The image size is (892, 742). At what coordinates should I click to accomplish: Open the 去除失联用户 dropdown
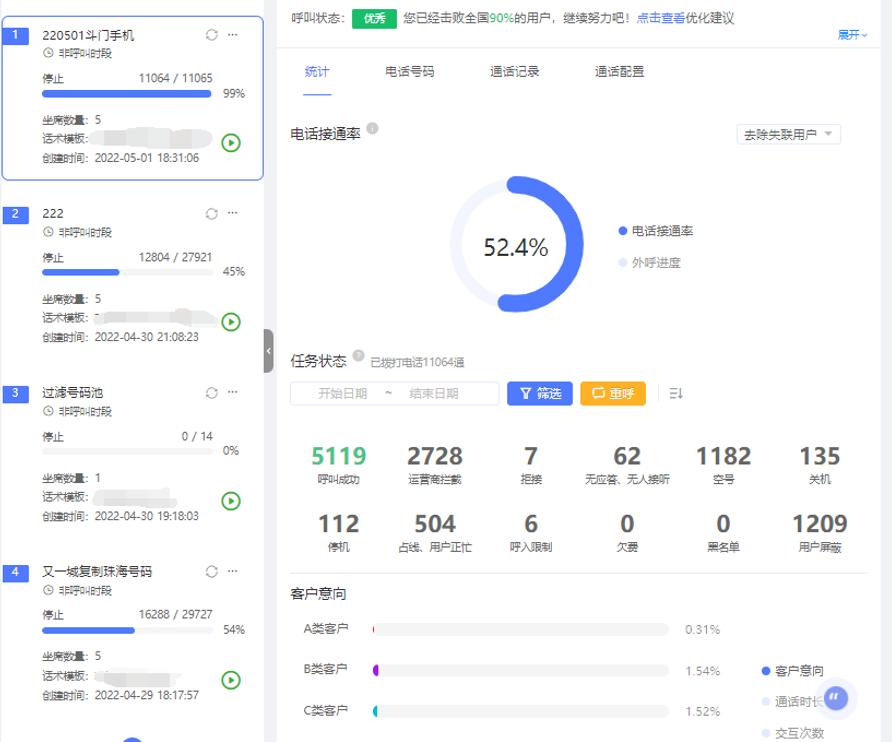coord(788,134)
